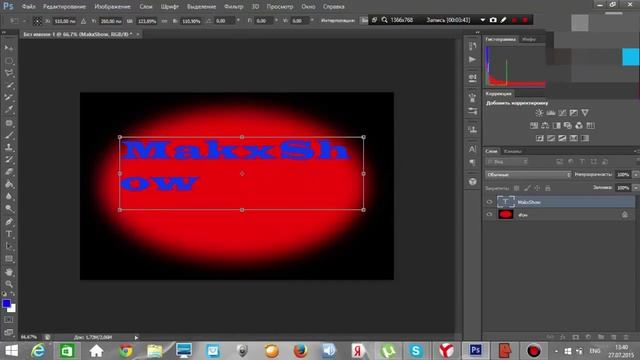Toggle Quick Mask mode
Image resolution: width=640 pixels, height=360 pixels.
9,320
